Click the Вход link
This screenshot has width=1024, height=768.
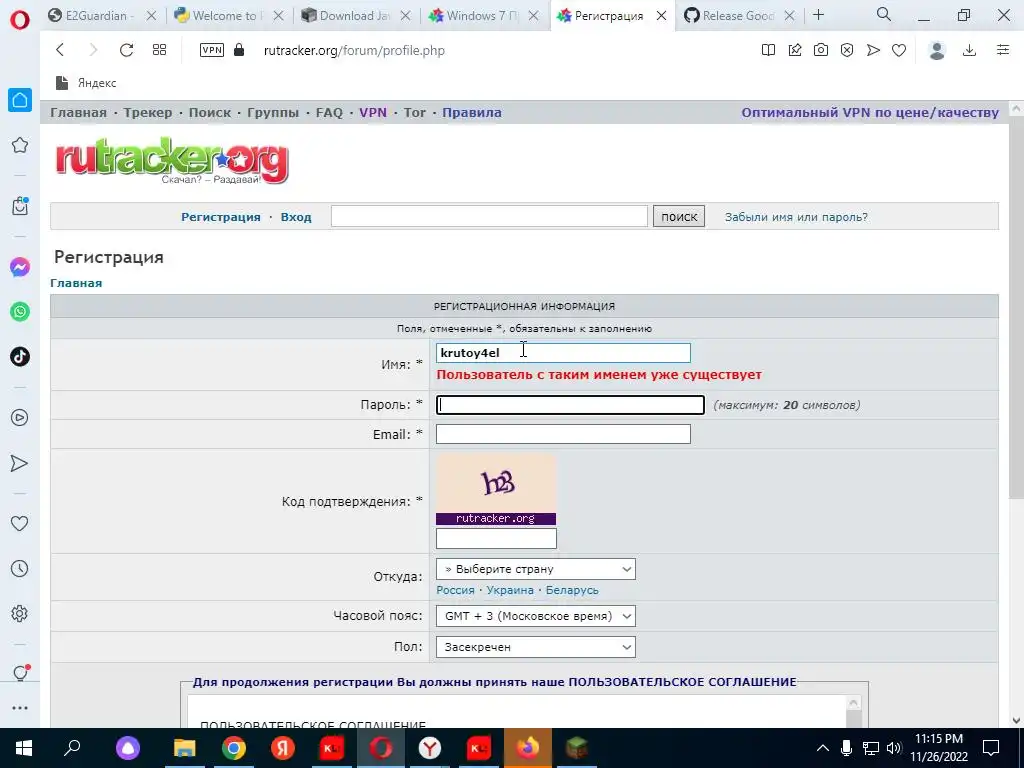click(296, 217)
